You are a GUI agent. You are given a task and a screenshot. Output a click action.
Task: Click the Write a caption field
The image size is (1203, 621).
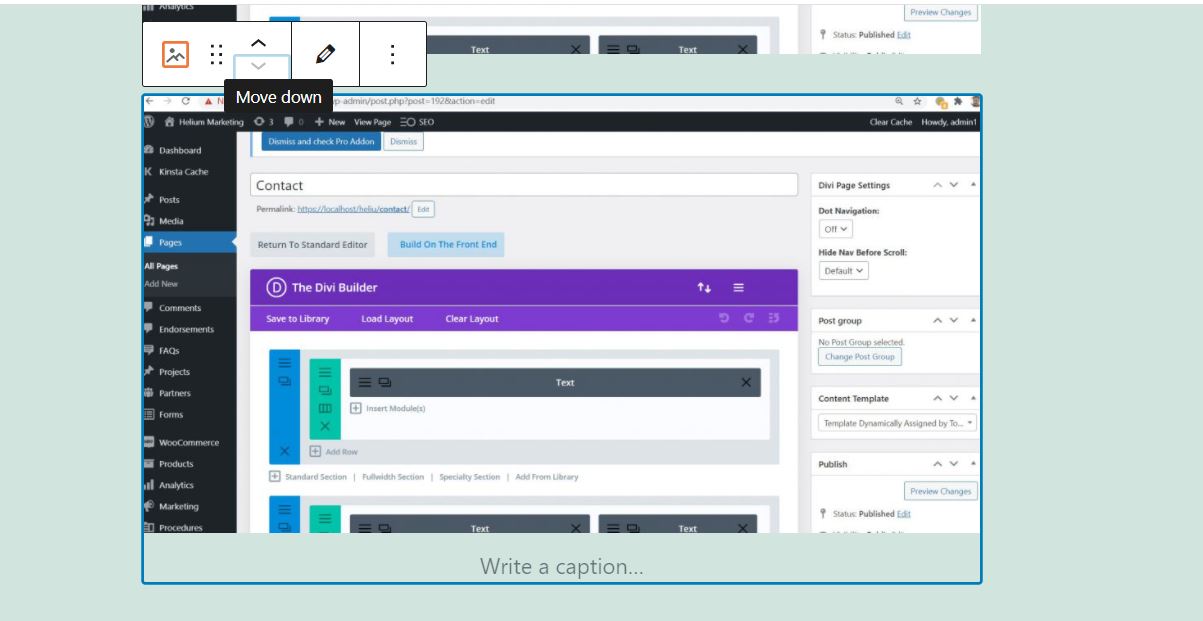pos(562,566)
